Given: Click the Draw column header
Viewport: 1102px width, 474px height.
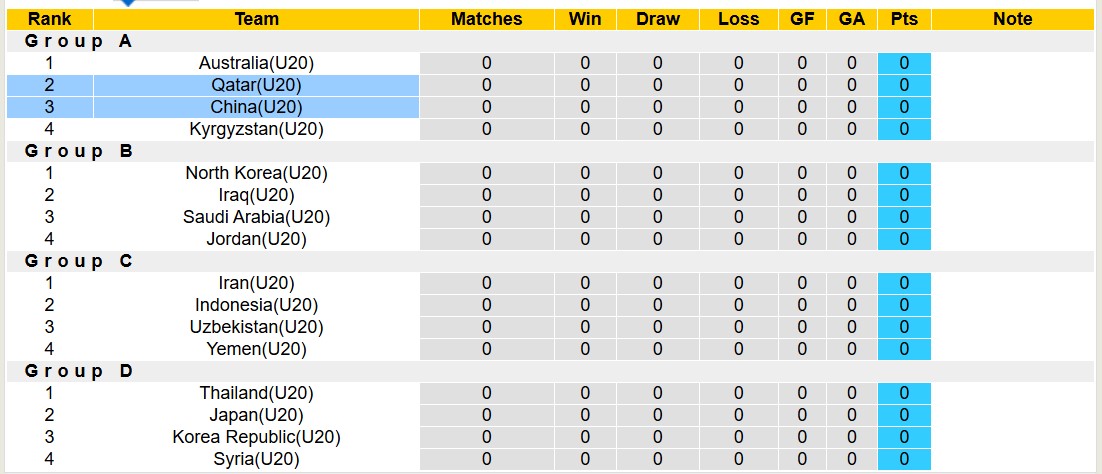Looking at the screenshot, I should tap(657, 19).
